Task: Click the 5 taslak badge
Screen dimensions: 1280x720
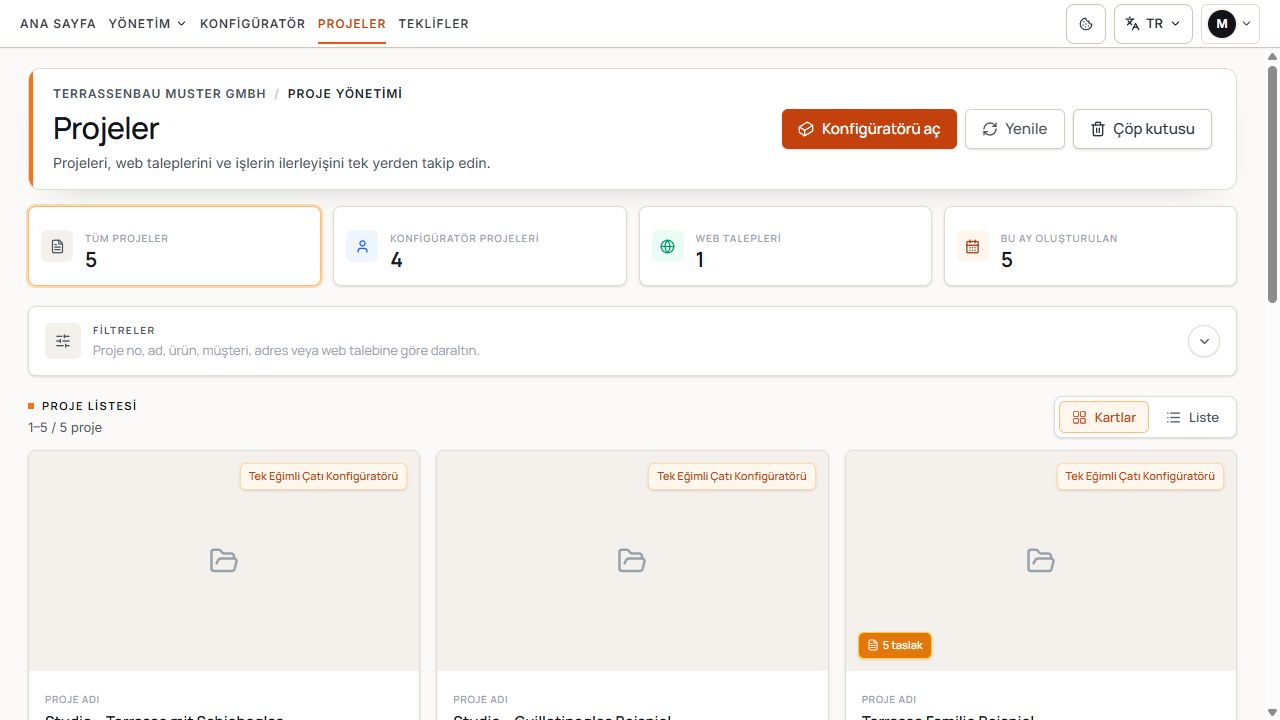Action: pyautogui.click(x=895, y=646)
